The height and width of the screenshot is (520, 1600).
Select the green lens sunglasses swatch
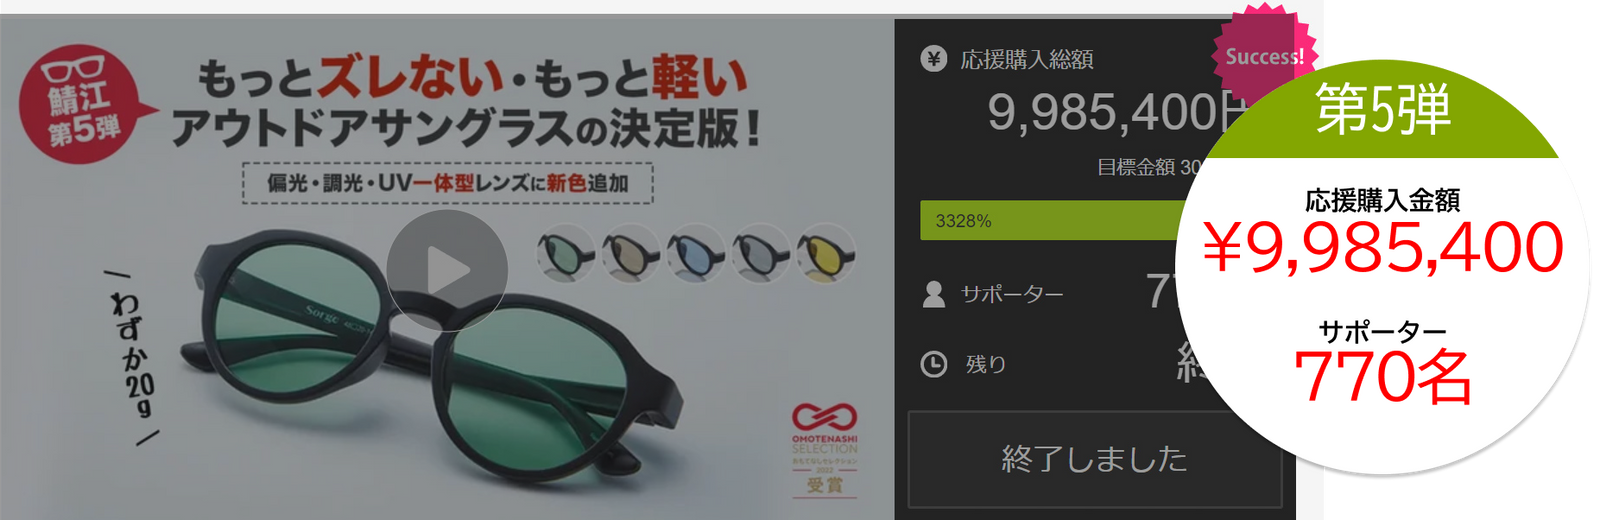[x=566, y=252]
